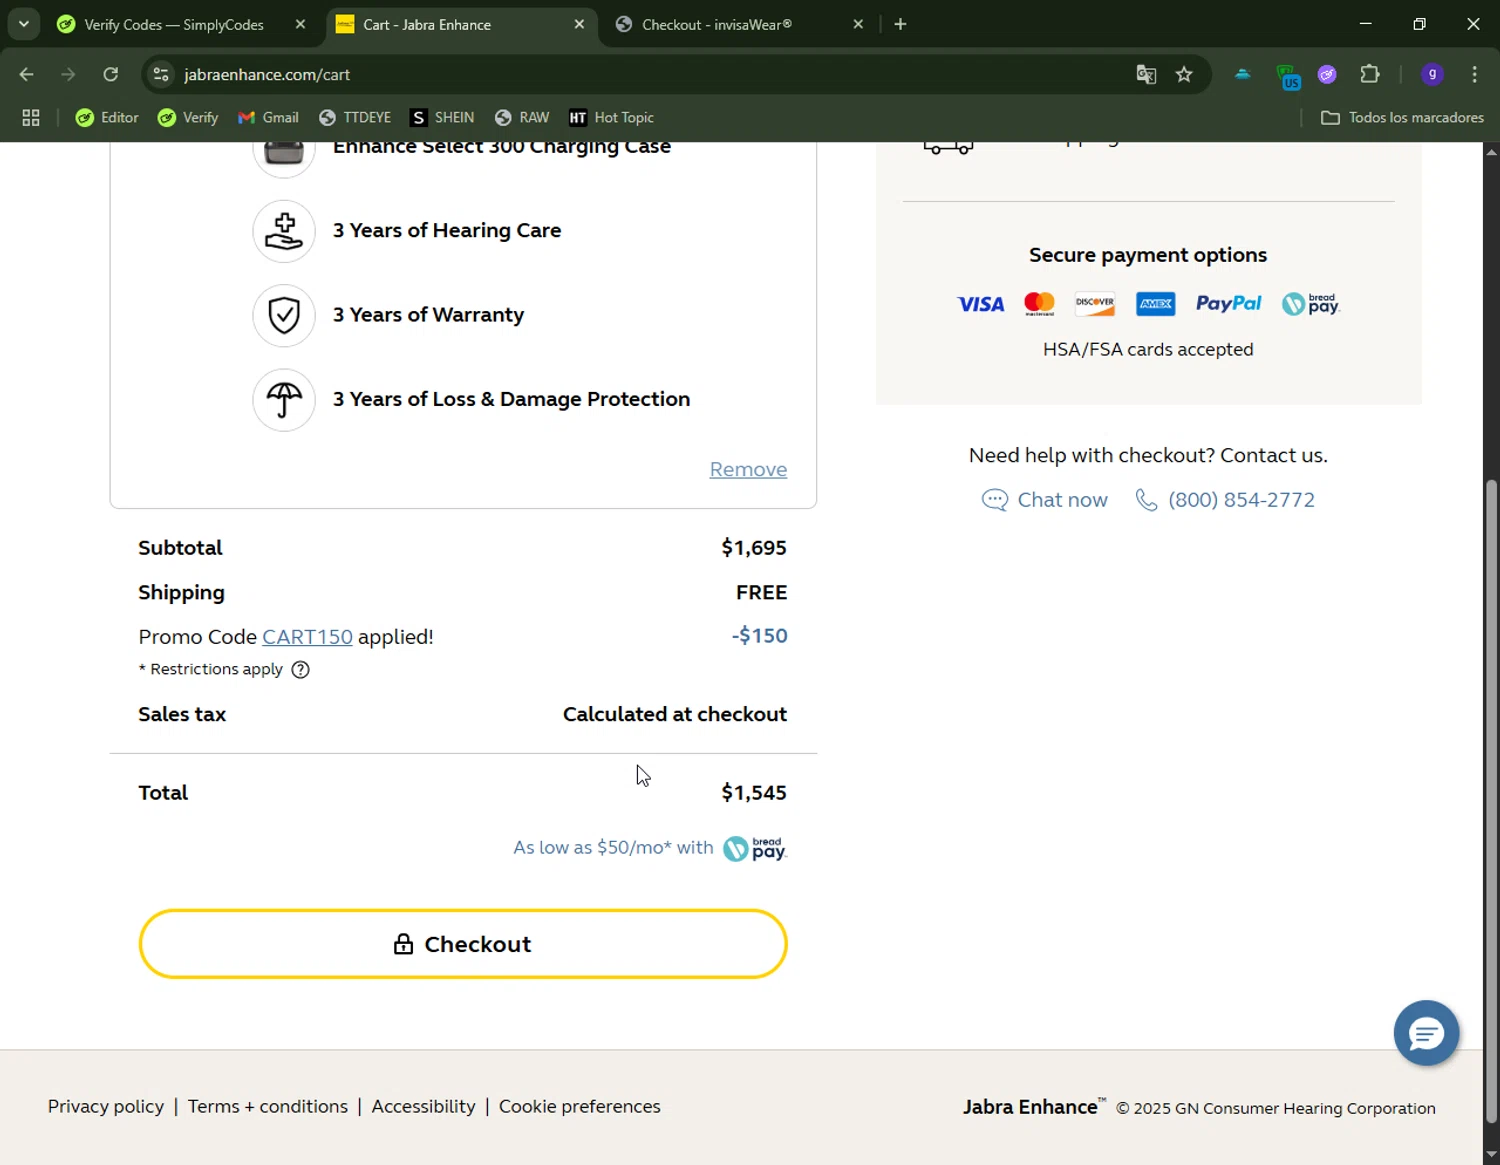This screenshot has width=1500, height=1165.
Task: Call support at (800) 854-2772
Action: [x=1225, y=500]
